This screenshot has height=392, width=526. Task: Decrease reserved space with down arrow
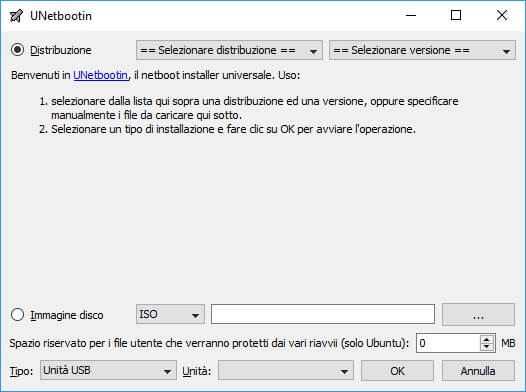[487, 347]
